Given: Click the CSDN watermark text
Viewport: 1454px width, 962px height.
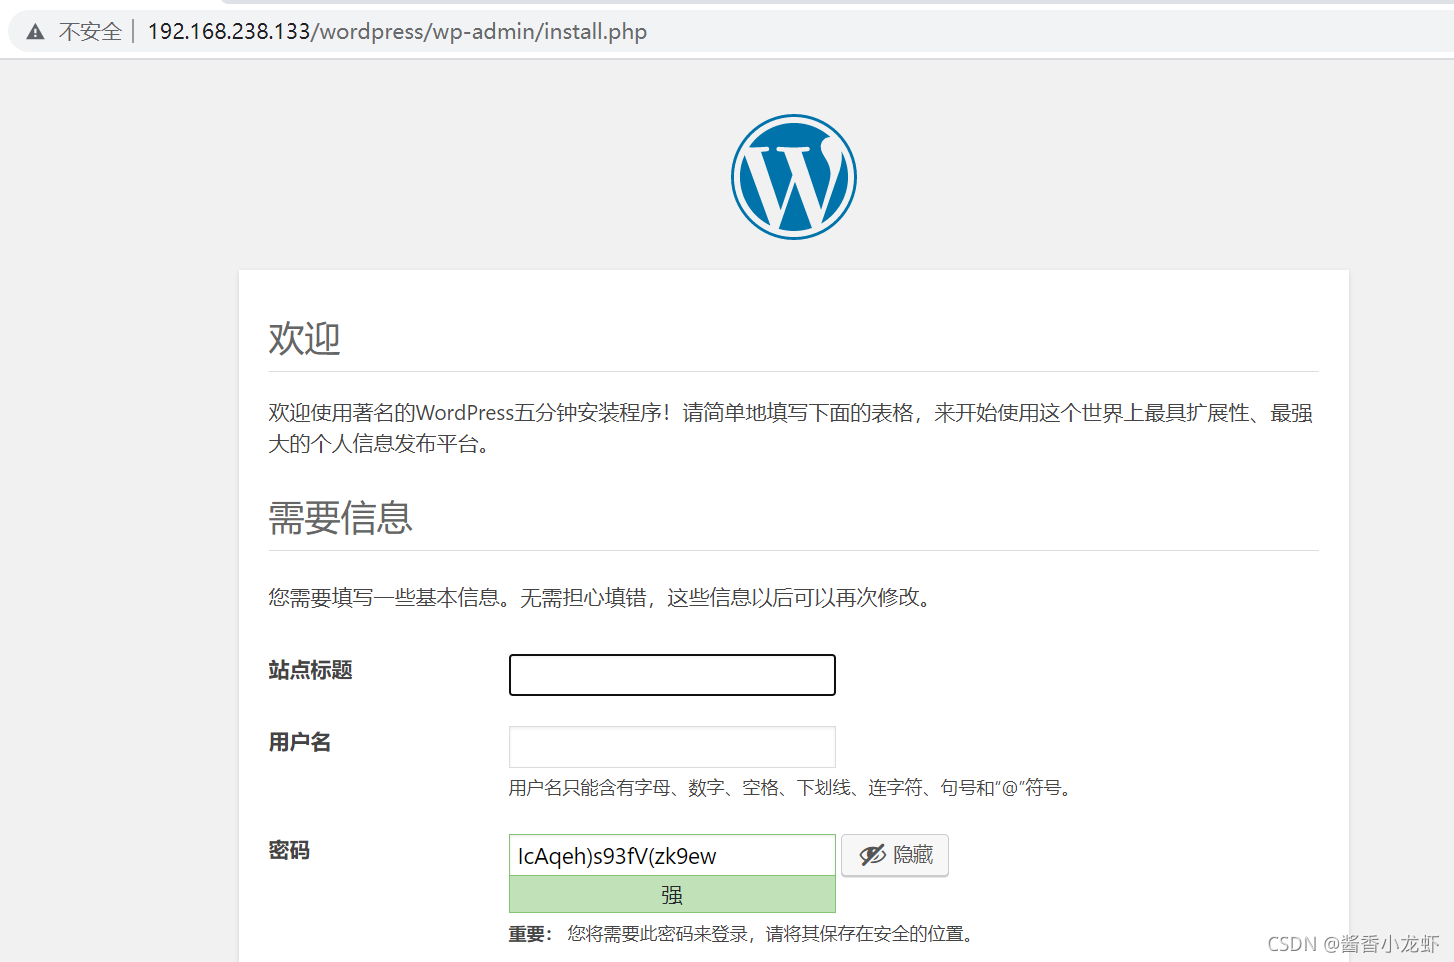Looking at the screenshot, I should coord(1353,944).
